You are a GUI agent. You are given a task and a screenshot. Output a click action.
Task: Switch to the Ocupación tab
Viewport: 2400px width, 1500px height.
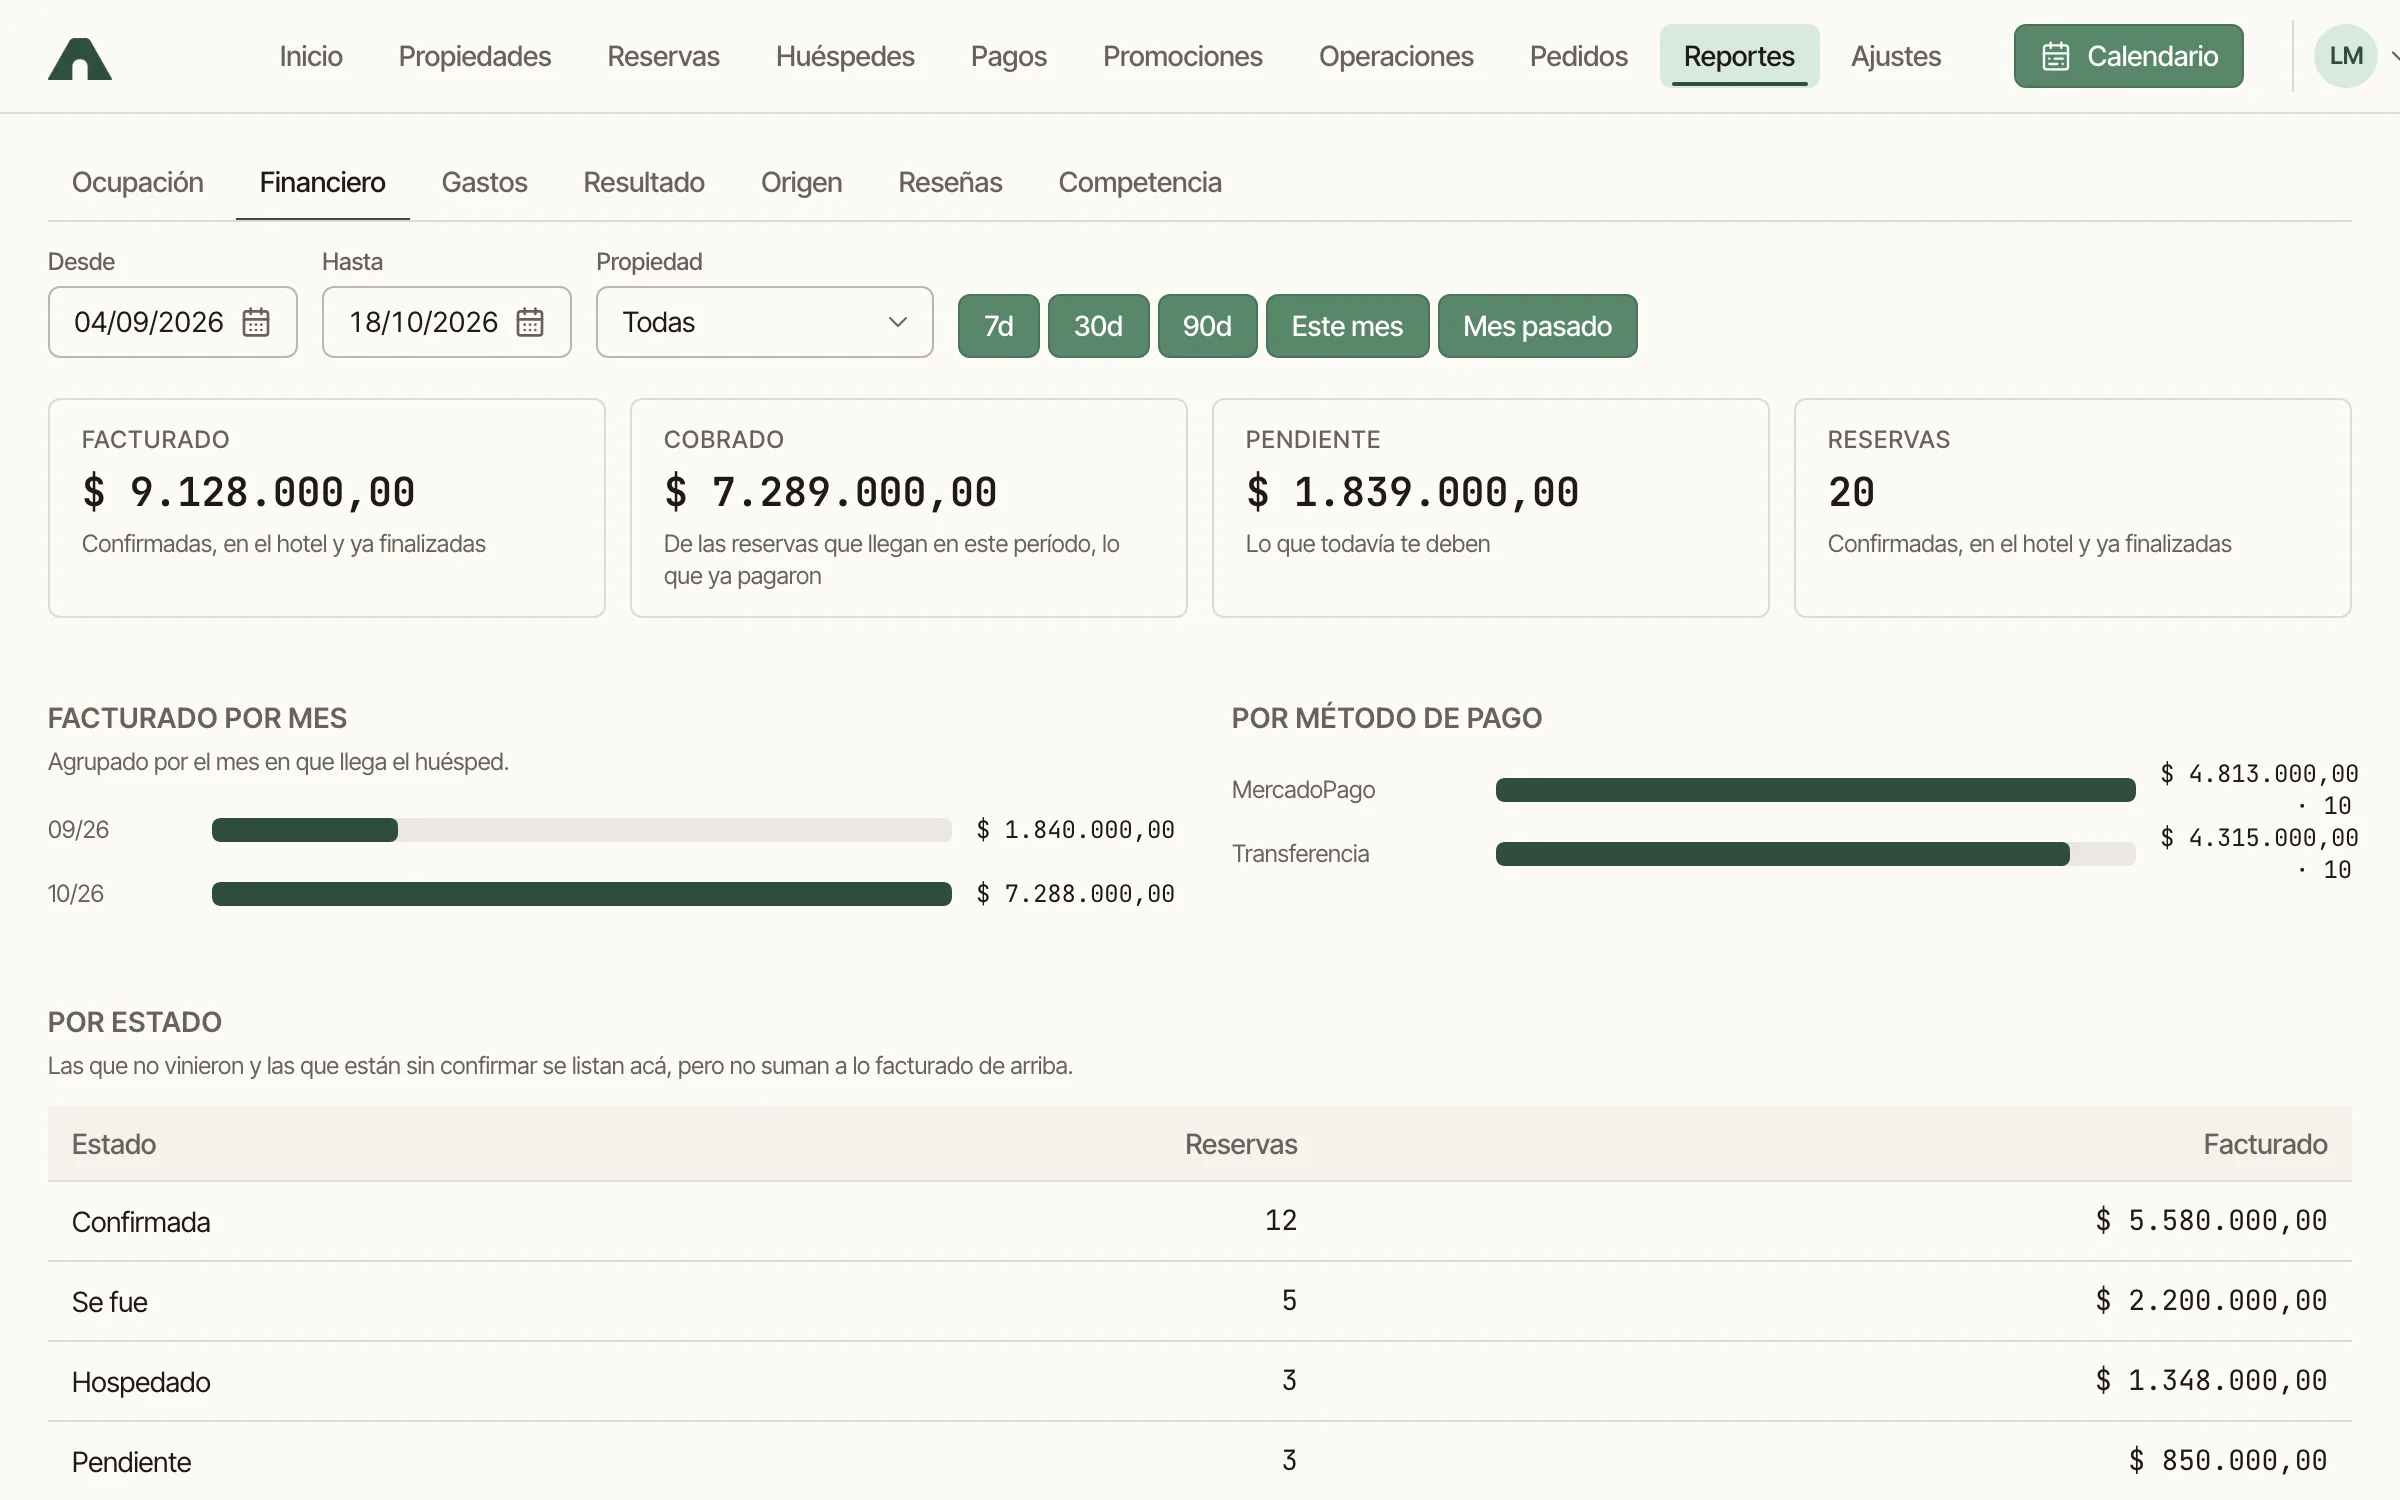click(138, 182)
